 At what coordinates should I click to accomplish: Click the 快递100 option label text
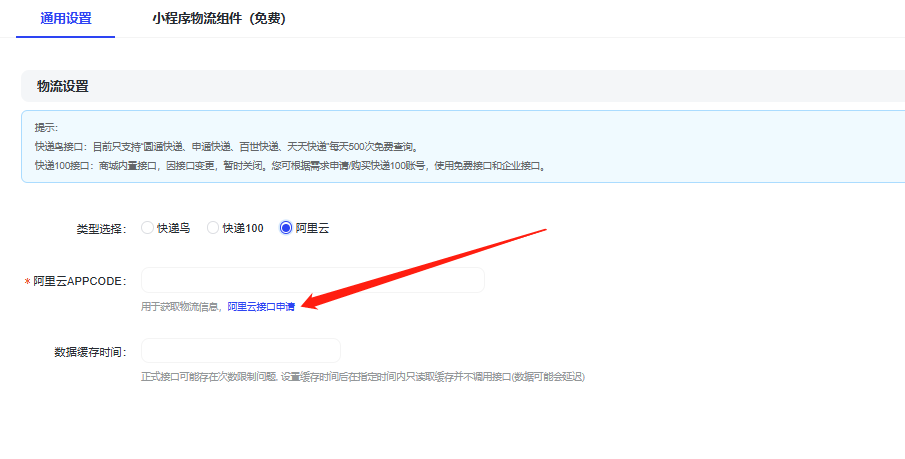pyautogui.click(x=243, y=228)
